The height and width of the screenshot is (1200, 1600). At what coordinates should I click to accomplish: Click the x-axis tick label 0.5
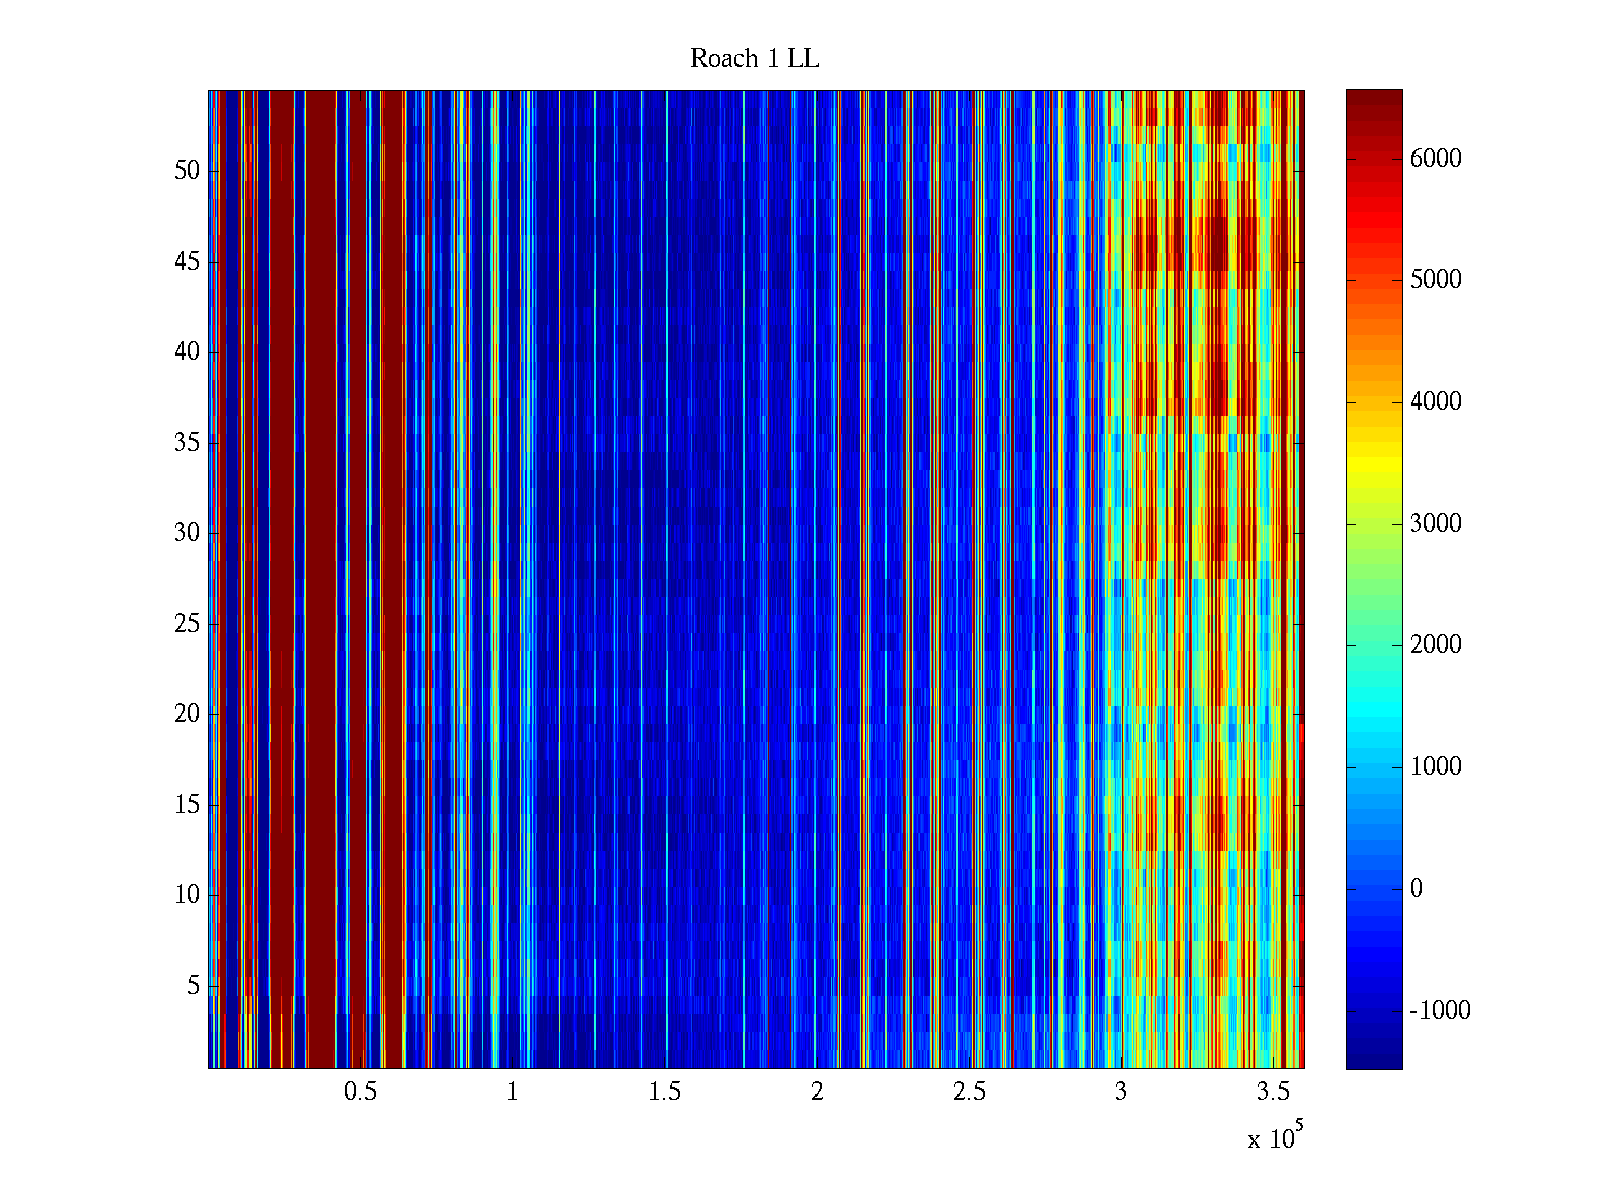coord(360,1092)
